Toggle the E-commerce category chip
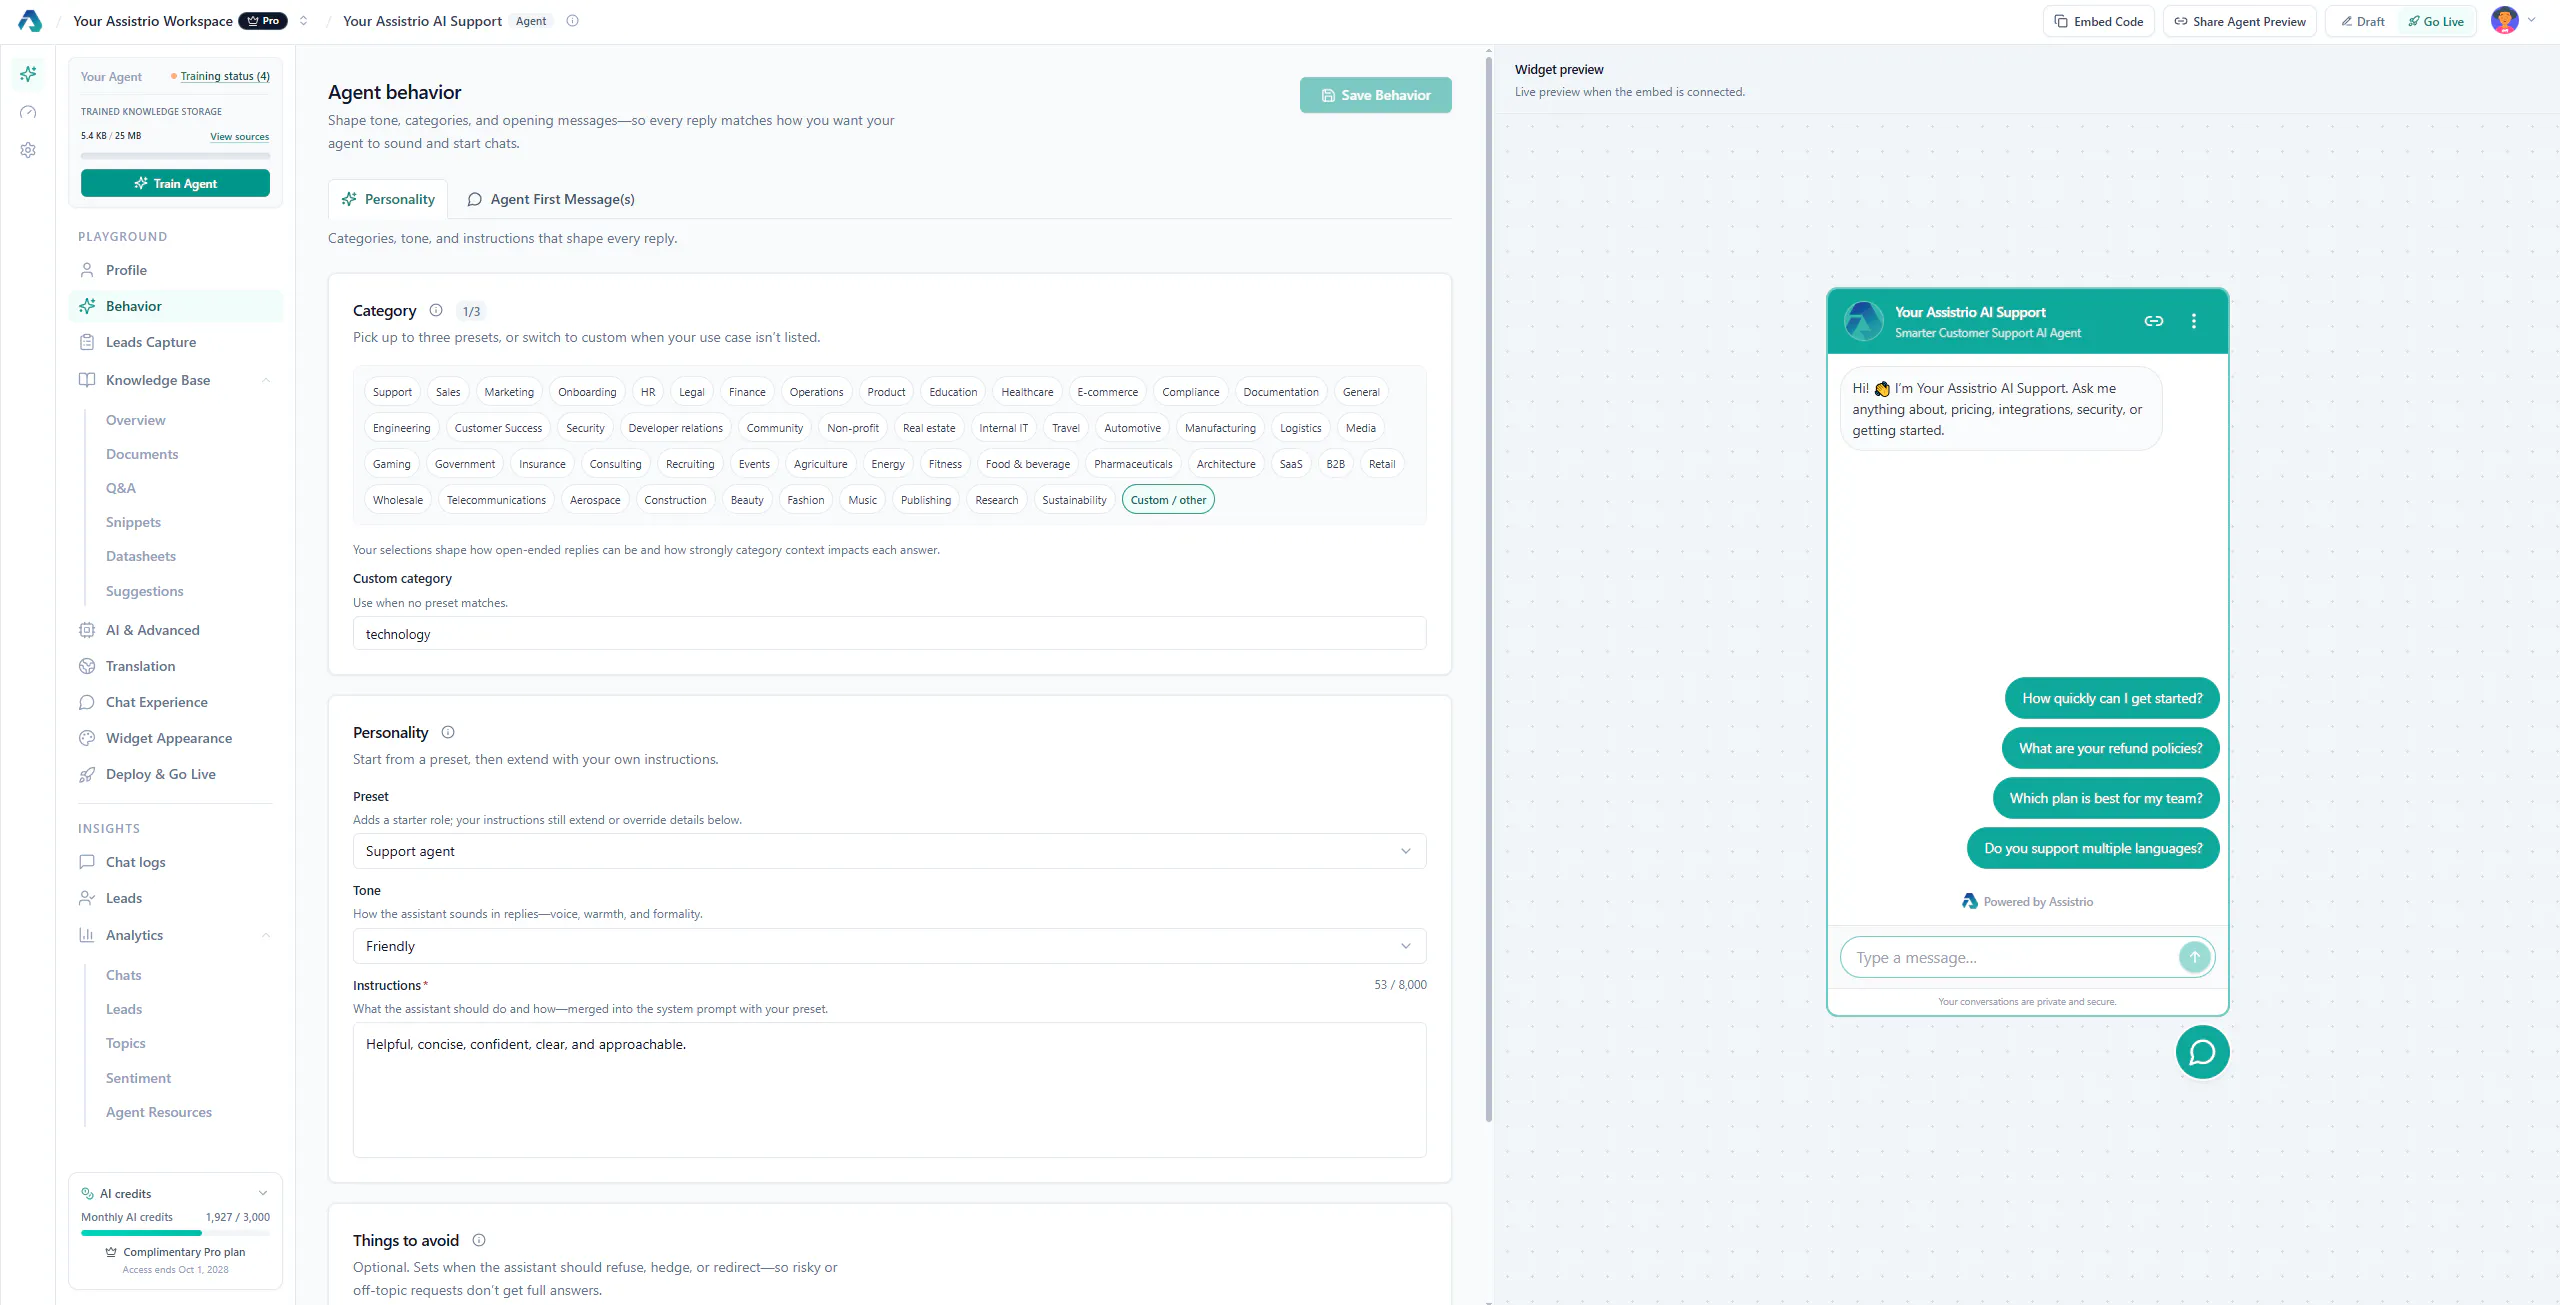The width and height of the screenshot is (2560, 1305). pos(1107,392)
